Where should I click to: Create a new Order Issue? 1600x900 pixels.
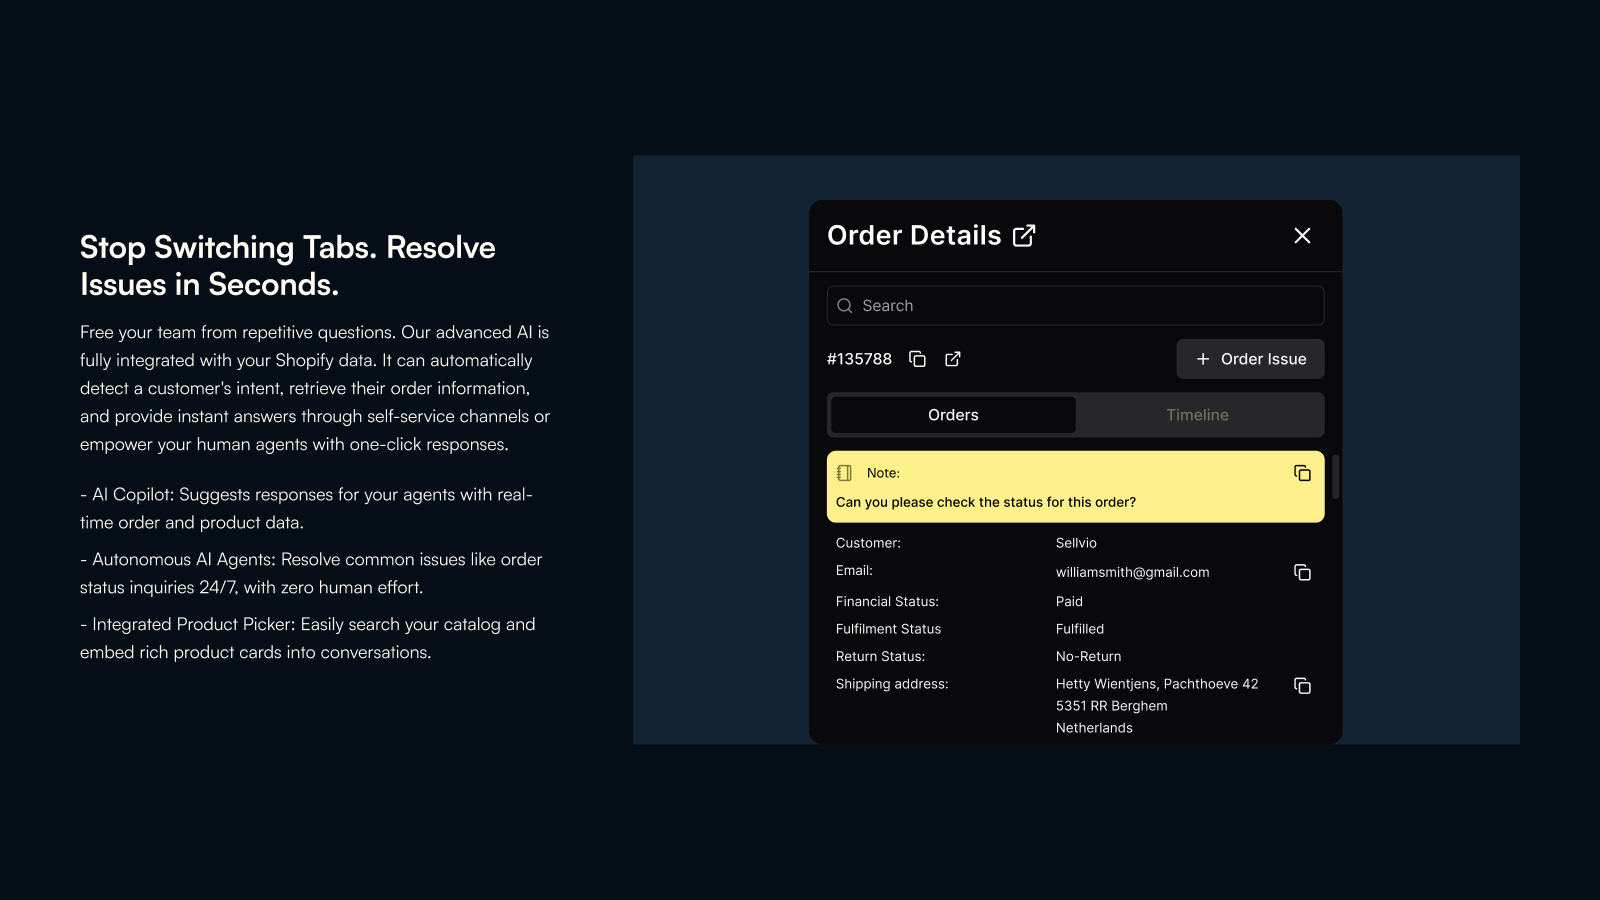tap(1250, 359)
